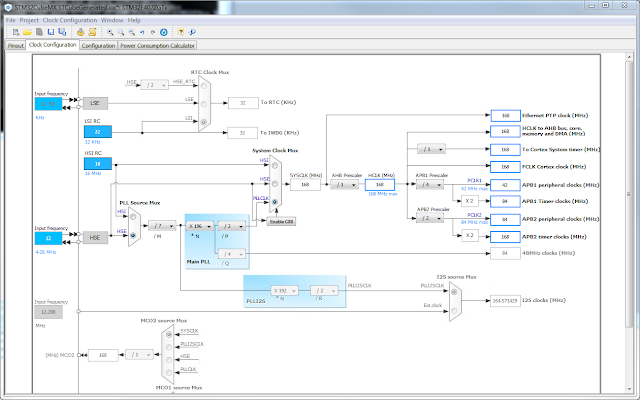Select LSE in the RTC Clock Mux
This screenshot has height=400, width=640.
click(203, 104)
